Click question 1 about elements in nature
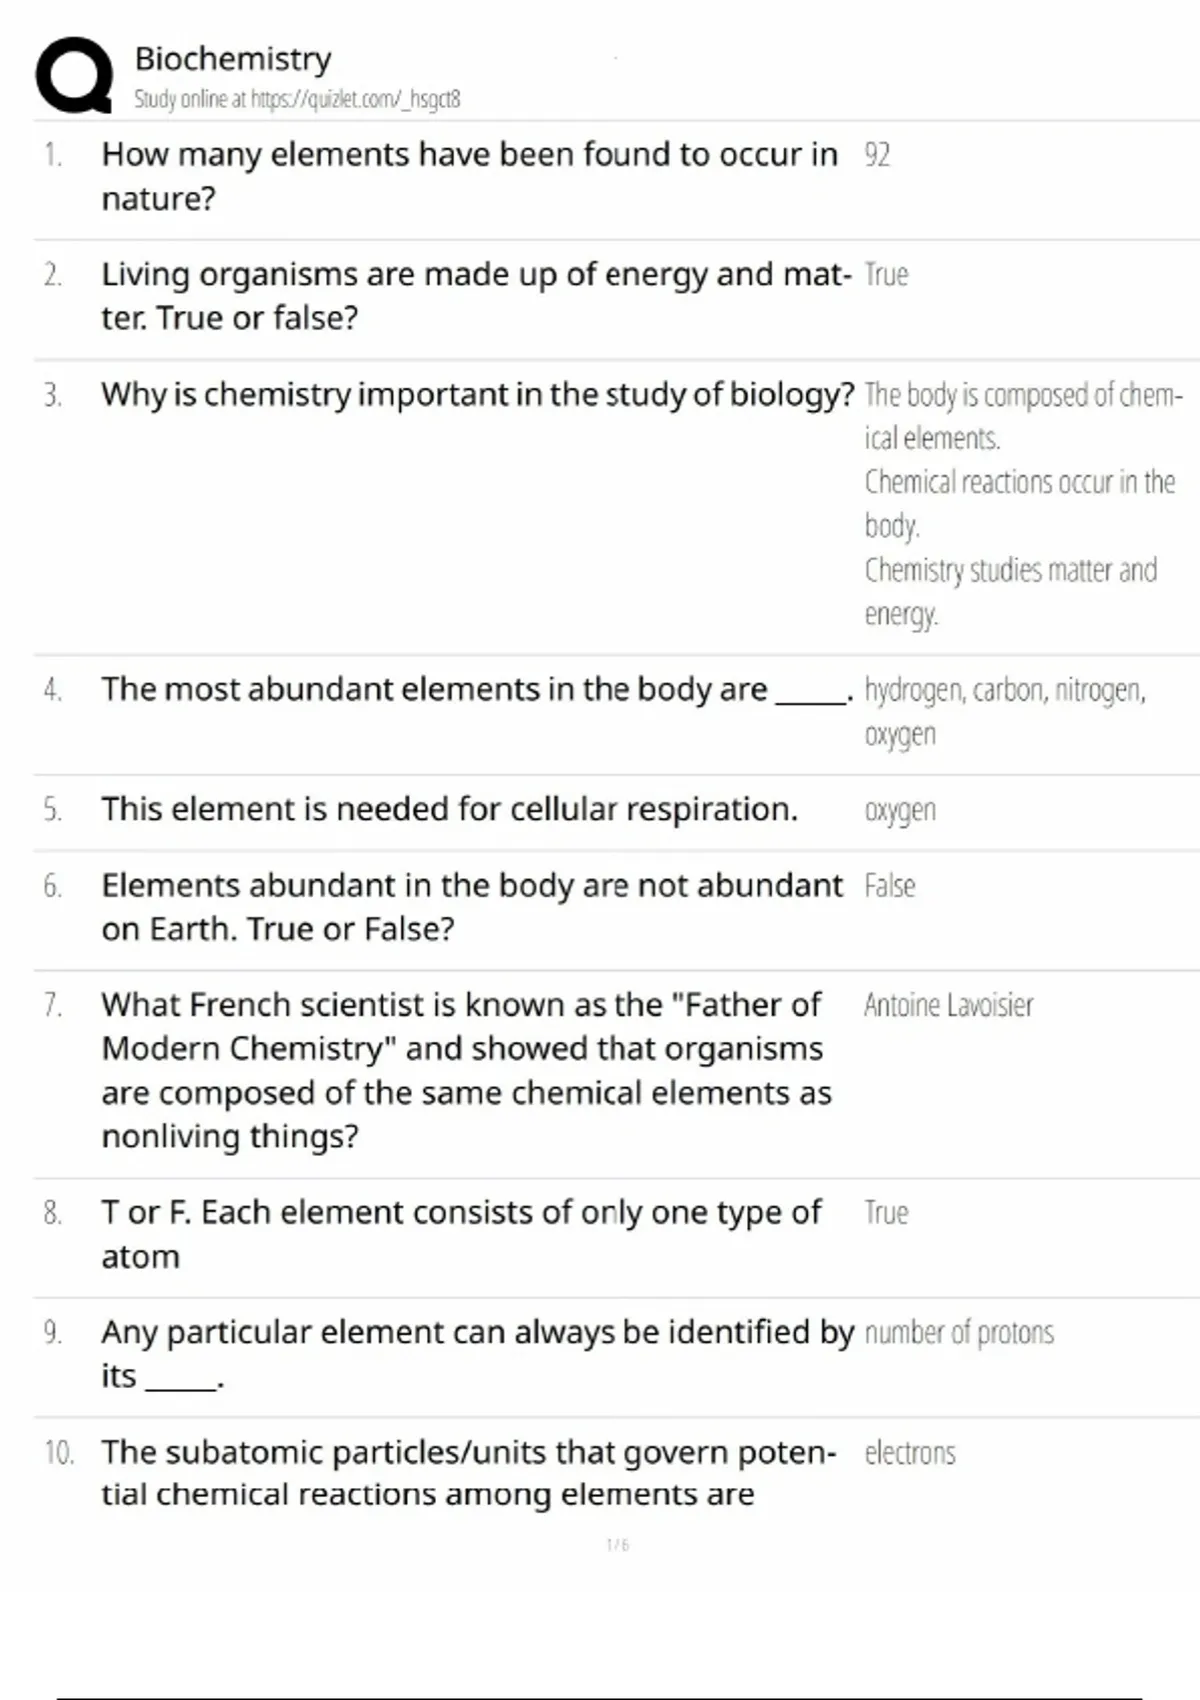The height and width of the screenshot is (1700, 1200). [469, 176]
